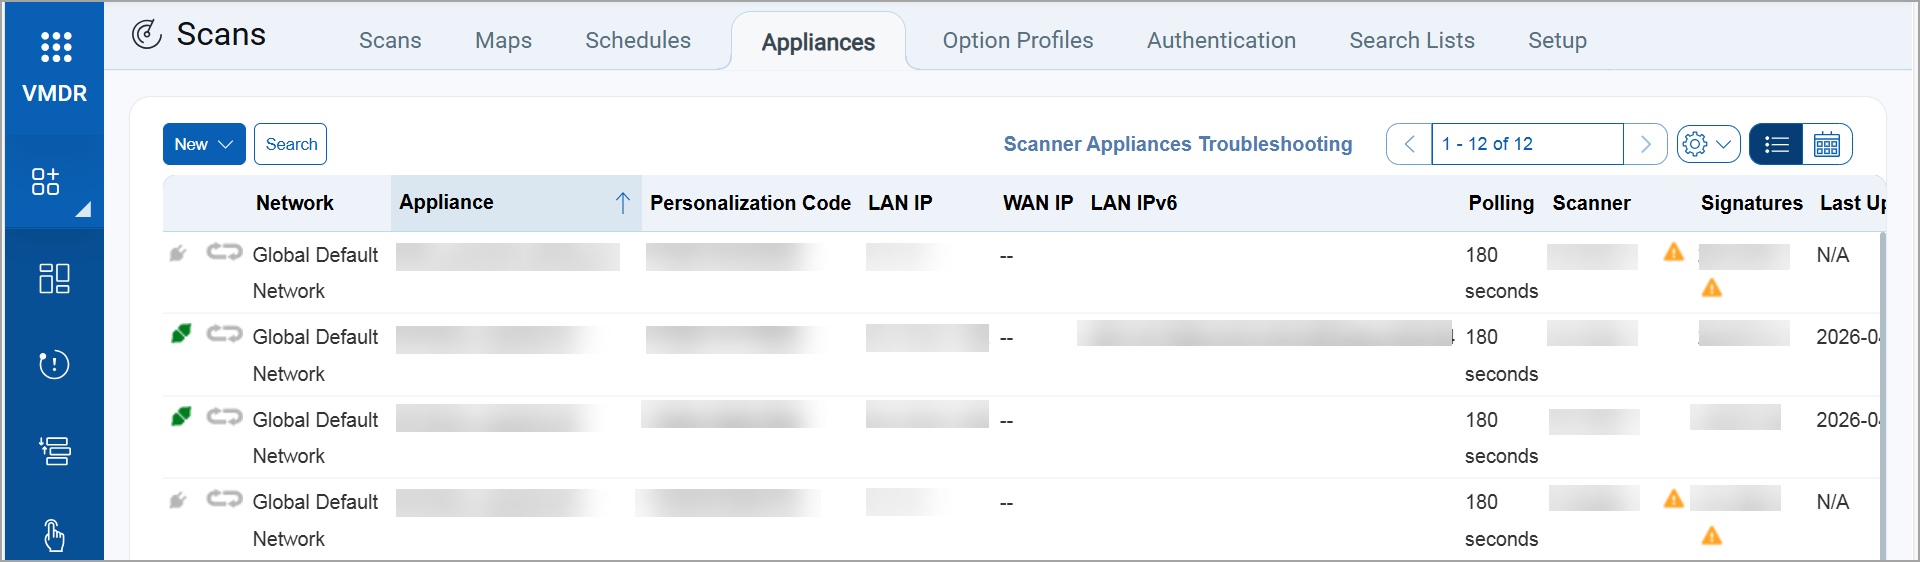The width and height of the screenshot is (1920, 562).
Task: Open the stacked list sidebar icon
Action: point(54,451)
